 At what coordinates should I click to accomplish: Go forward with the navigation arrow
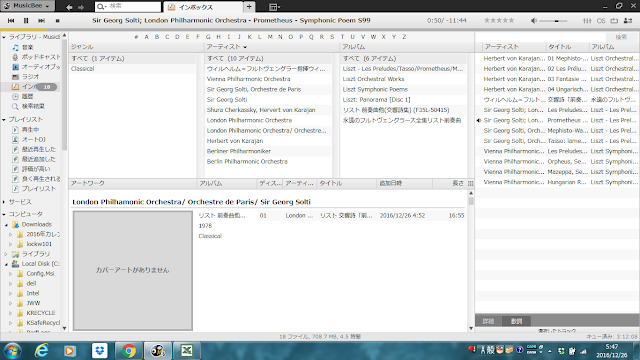(81, 7)
